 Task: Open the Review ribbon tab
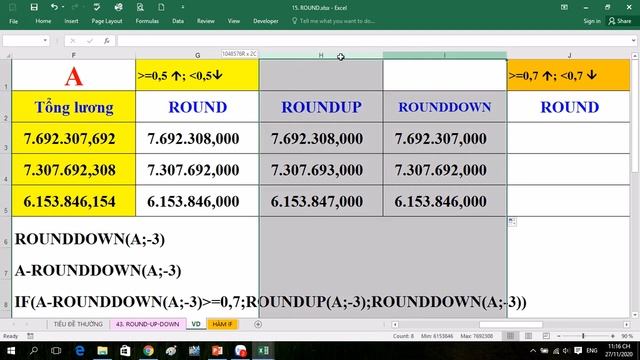[206, 21]
